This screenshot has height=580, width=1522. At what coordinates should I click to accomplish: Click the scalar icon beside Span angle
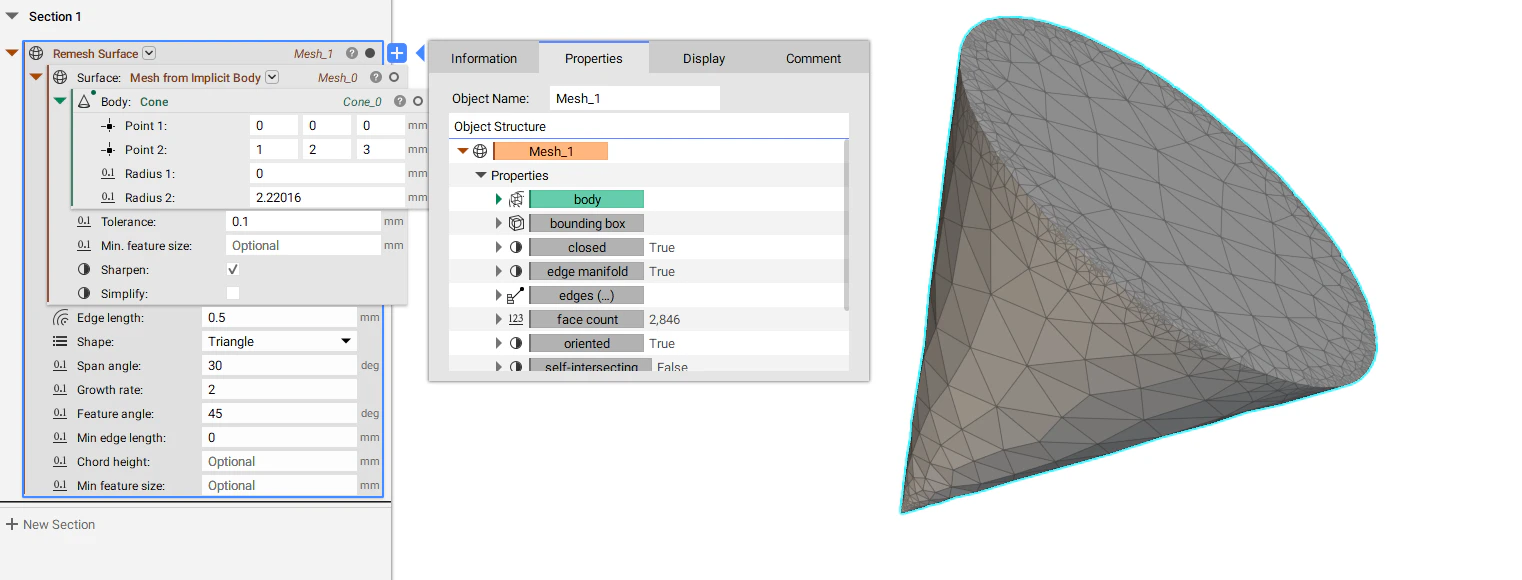pyautogui.click(x=60, y=365)
